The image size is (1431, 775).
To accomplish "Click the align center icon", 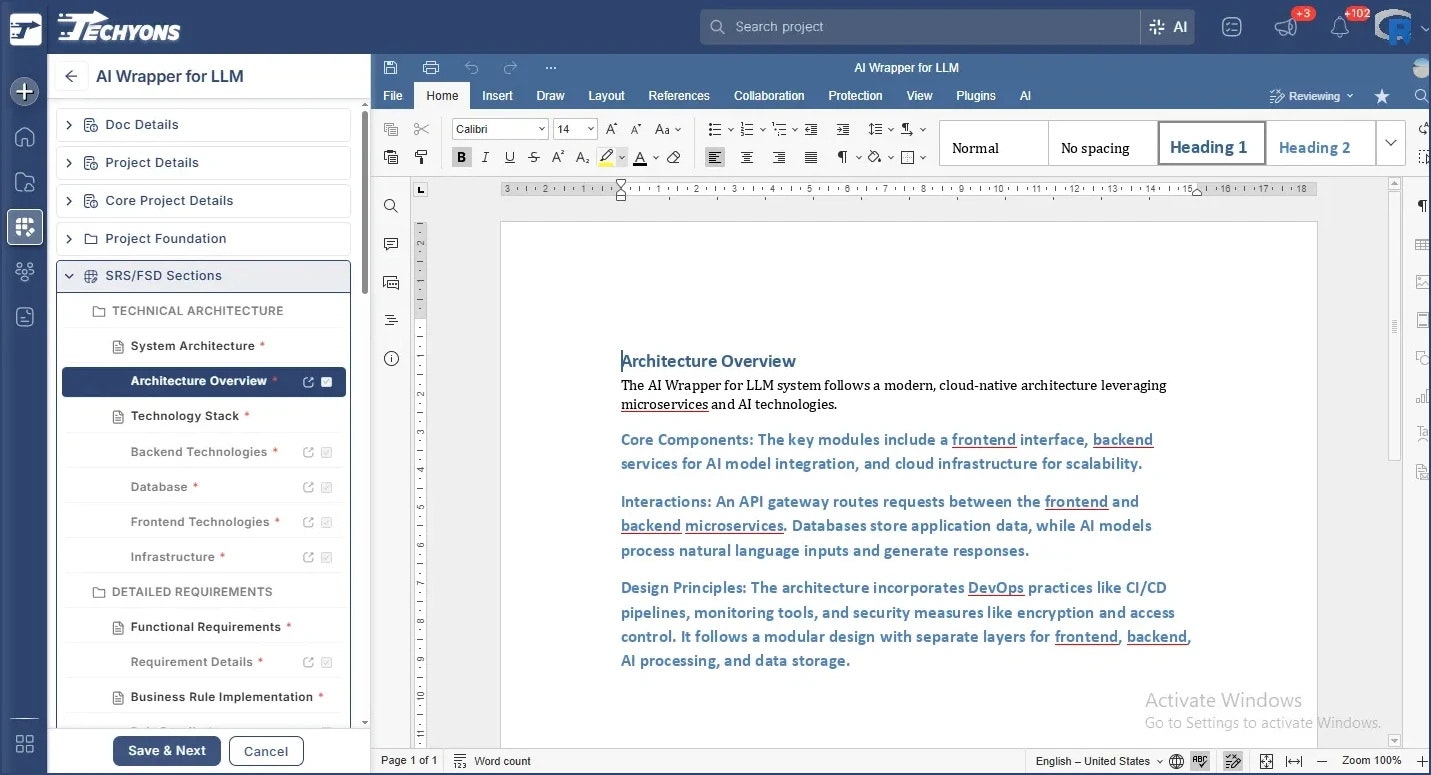I will [747, 157].
